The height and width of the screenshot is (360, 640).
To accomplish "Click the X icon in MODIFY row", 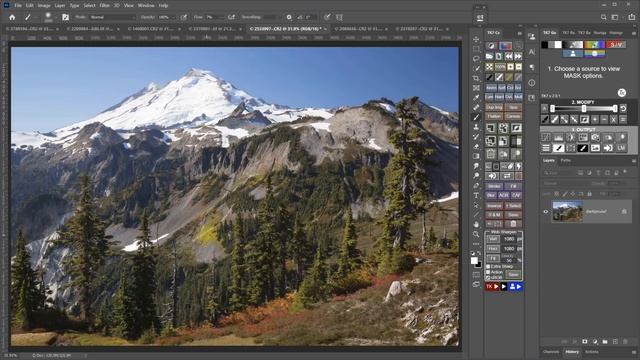I will 613,120.
